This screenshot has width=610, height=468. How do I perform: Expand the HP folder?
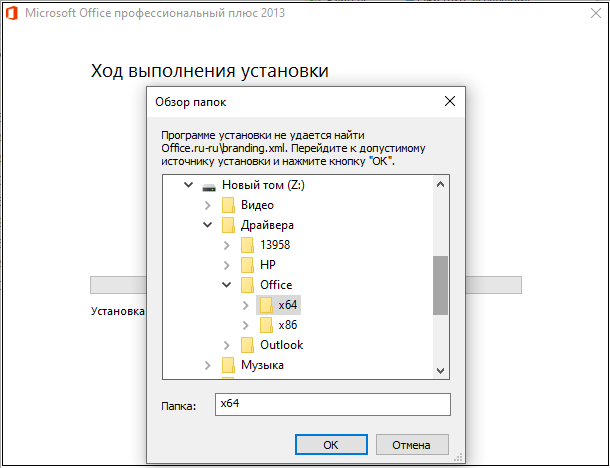pos(227,265)
